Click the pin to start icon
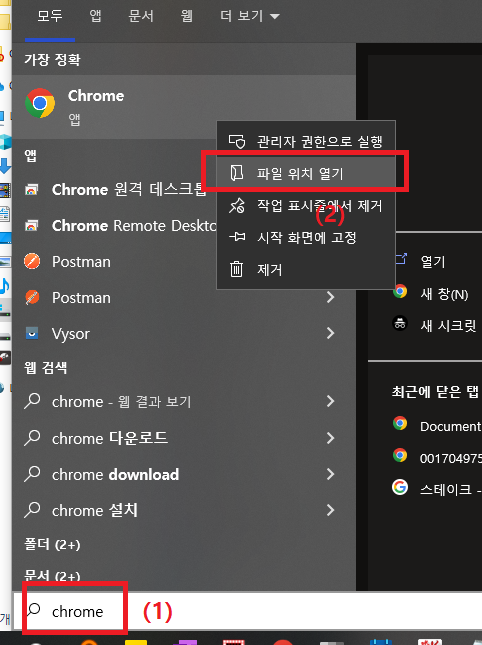Image resolution: width=482 pixels, height=645 pixels. 237,237
